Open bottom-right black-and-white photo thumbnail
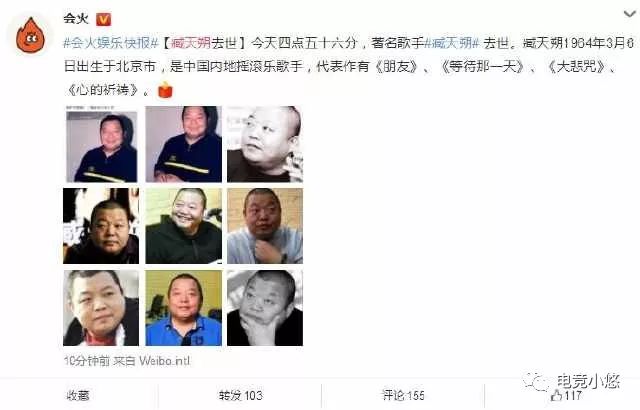Screen dimensions: 640x410 265,308
